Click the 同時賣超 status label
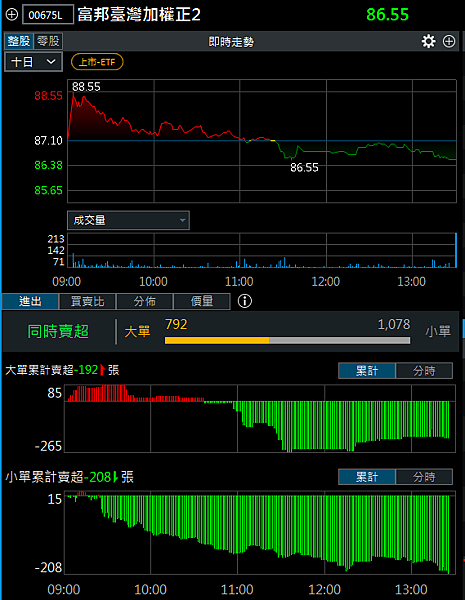The image size is (465, 600). pos(58,331)
